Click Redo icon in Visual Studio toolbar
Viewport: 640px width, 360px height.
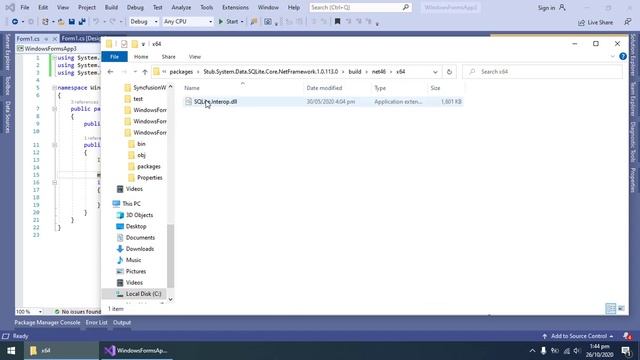tap(112, 22)
